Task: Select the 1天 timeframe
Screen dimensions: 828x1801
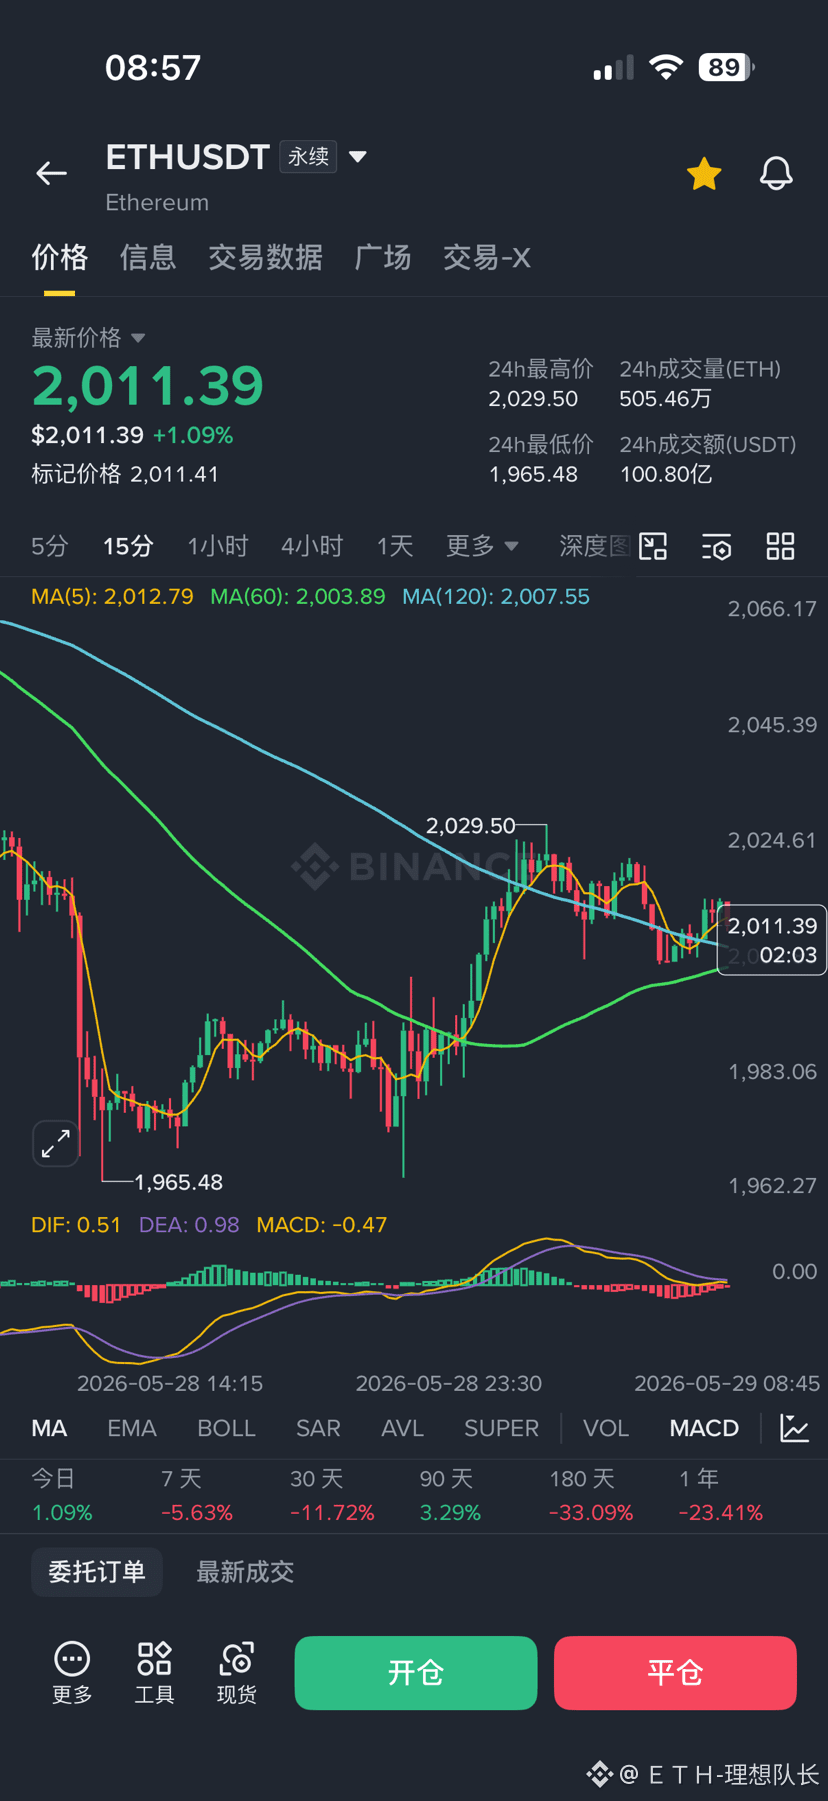Action: [x=395, y=546]
